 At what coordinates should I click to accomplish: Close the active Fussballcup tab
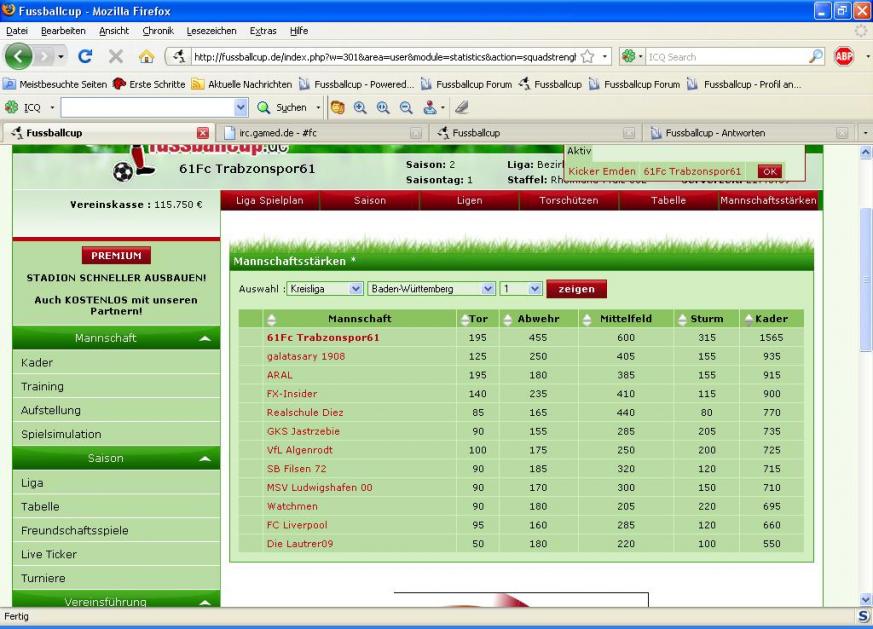(x=203, y=132)
